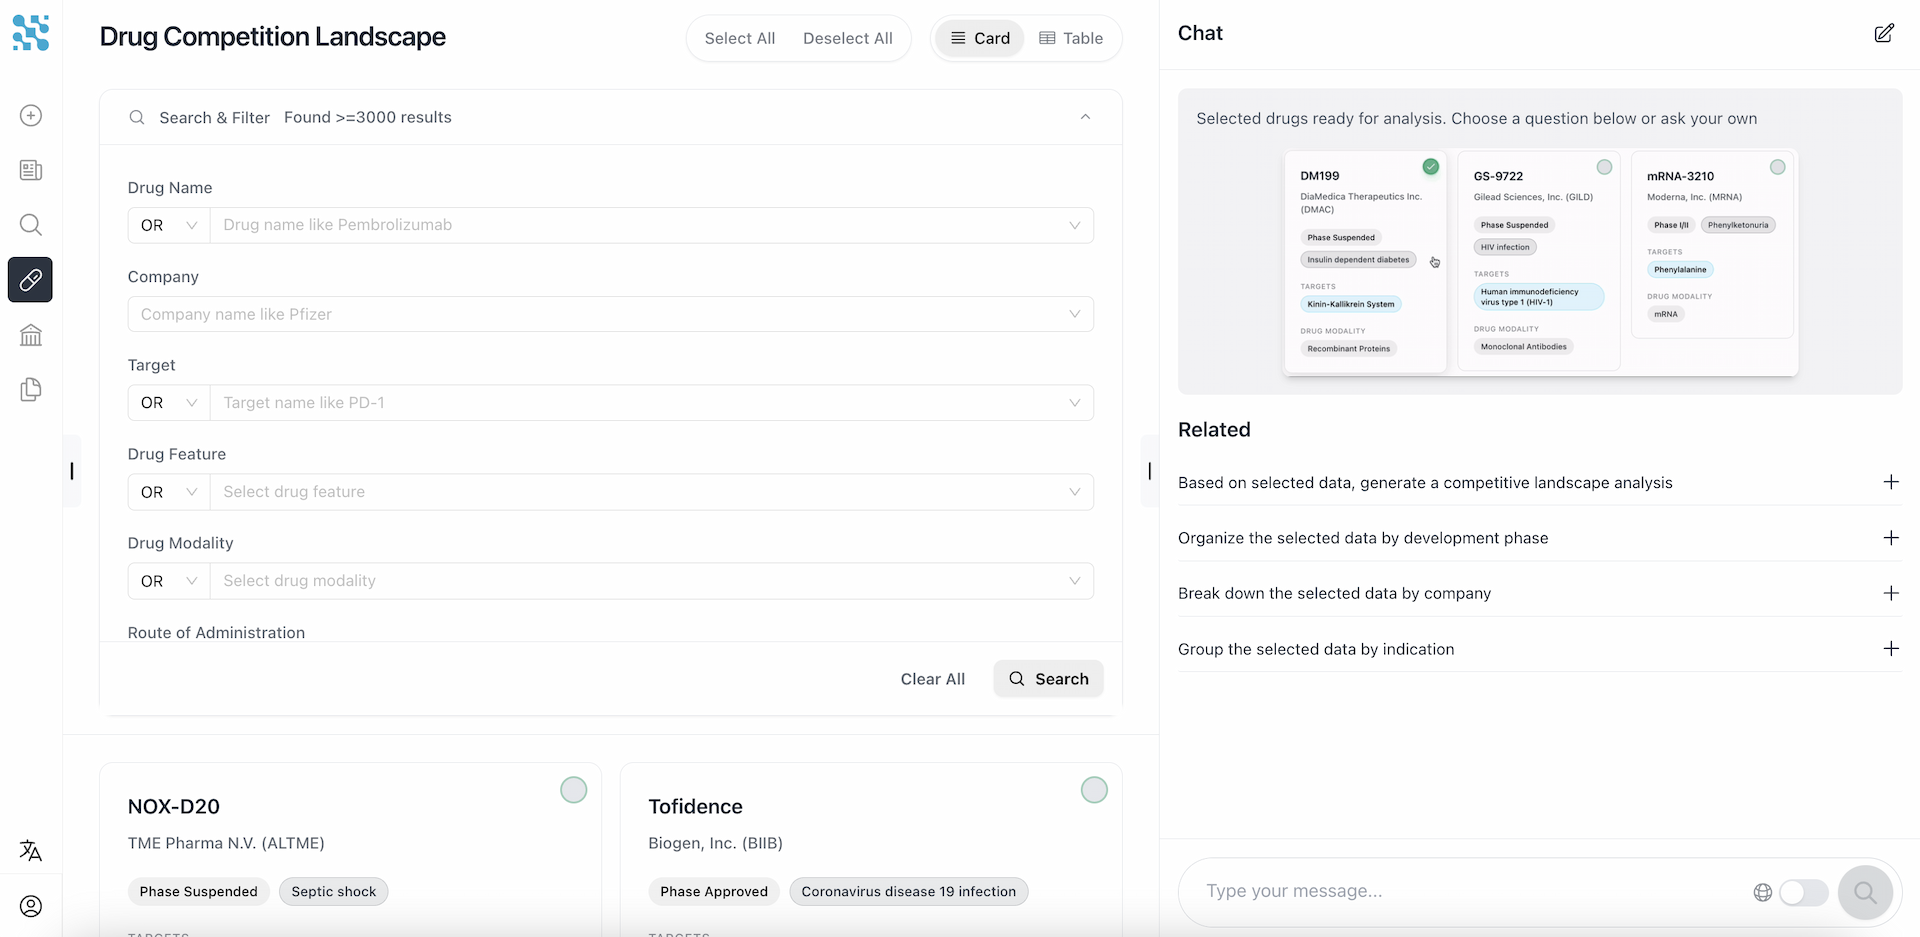Click the globe icon in message box

(x=1763, y=892)
